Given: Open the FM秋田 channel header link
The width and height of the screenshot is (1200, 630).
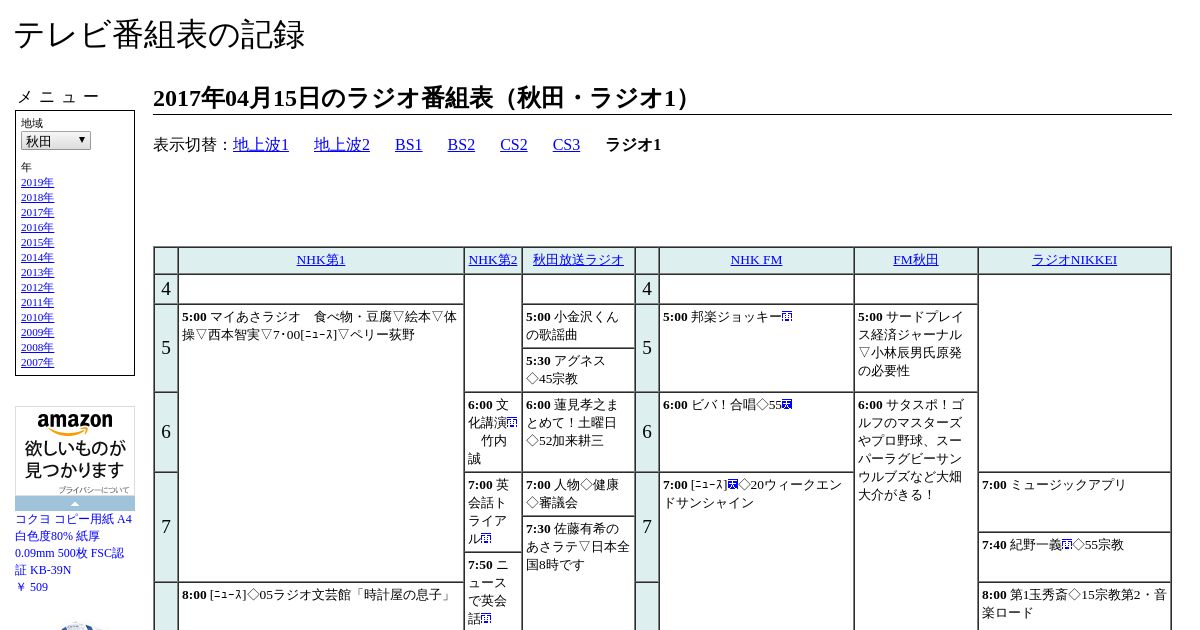Looking at the screenshot, I should 916,260.
